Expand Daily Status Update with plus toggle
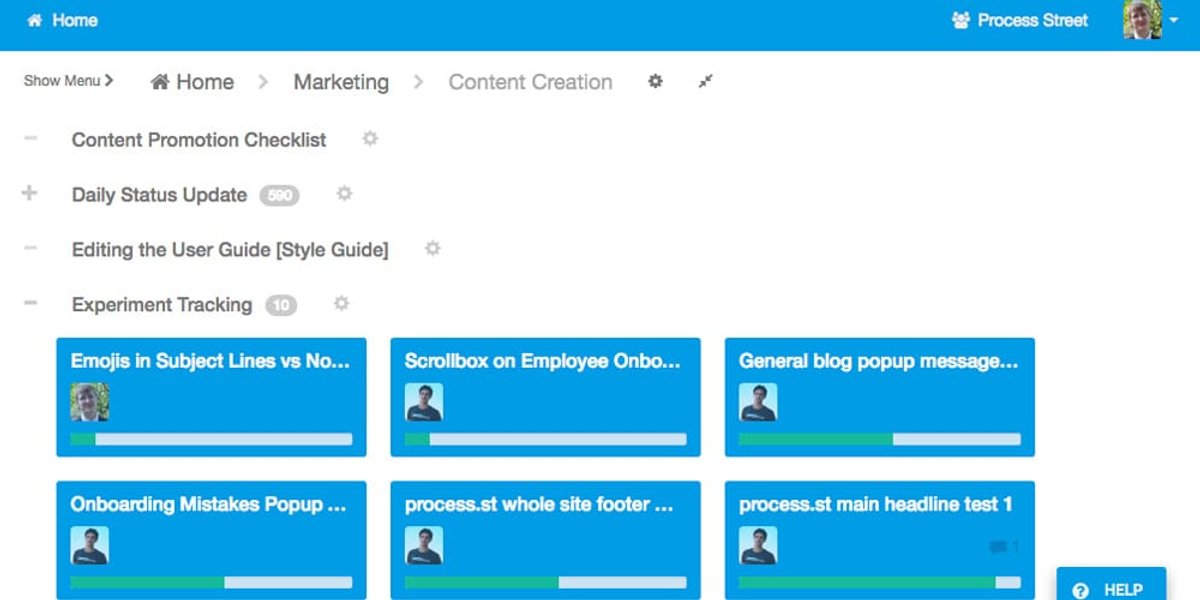Image resolution: width=1200 pixels, height=600 pixels. (x=29, y=194)
